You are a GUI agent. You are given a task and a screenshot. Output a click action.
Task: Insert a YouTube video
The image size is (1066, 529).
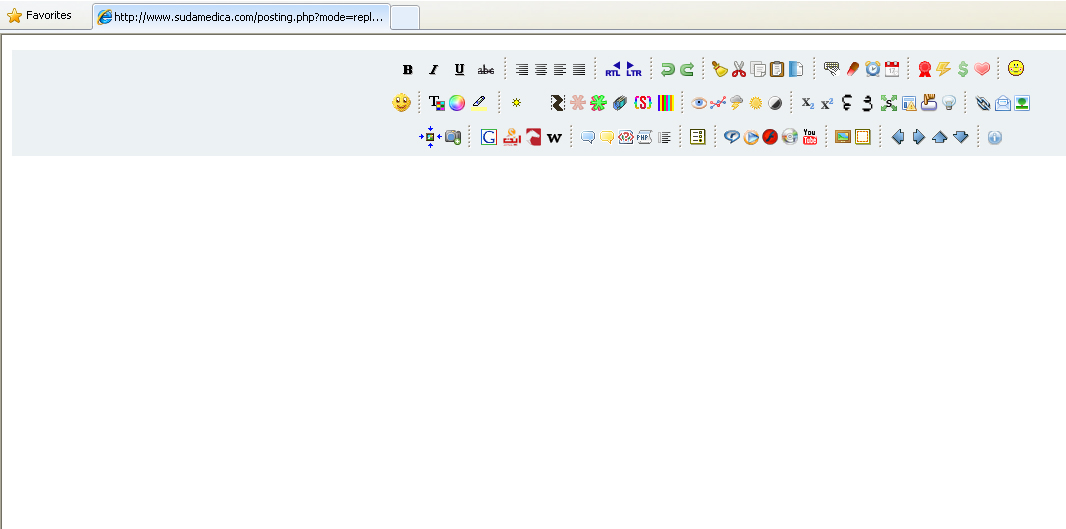[x=810, y=137]
